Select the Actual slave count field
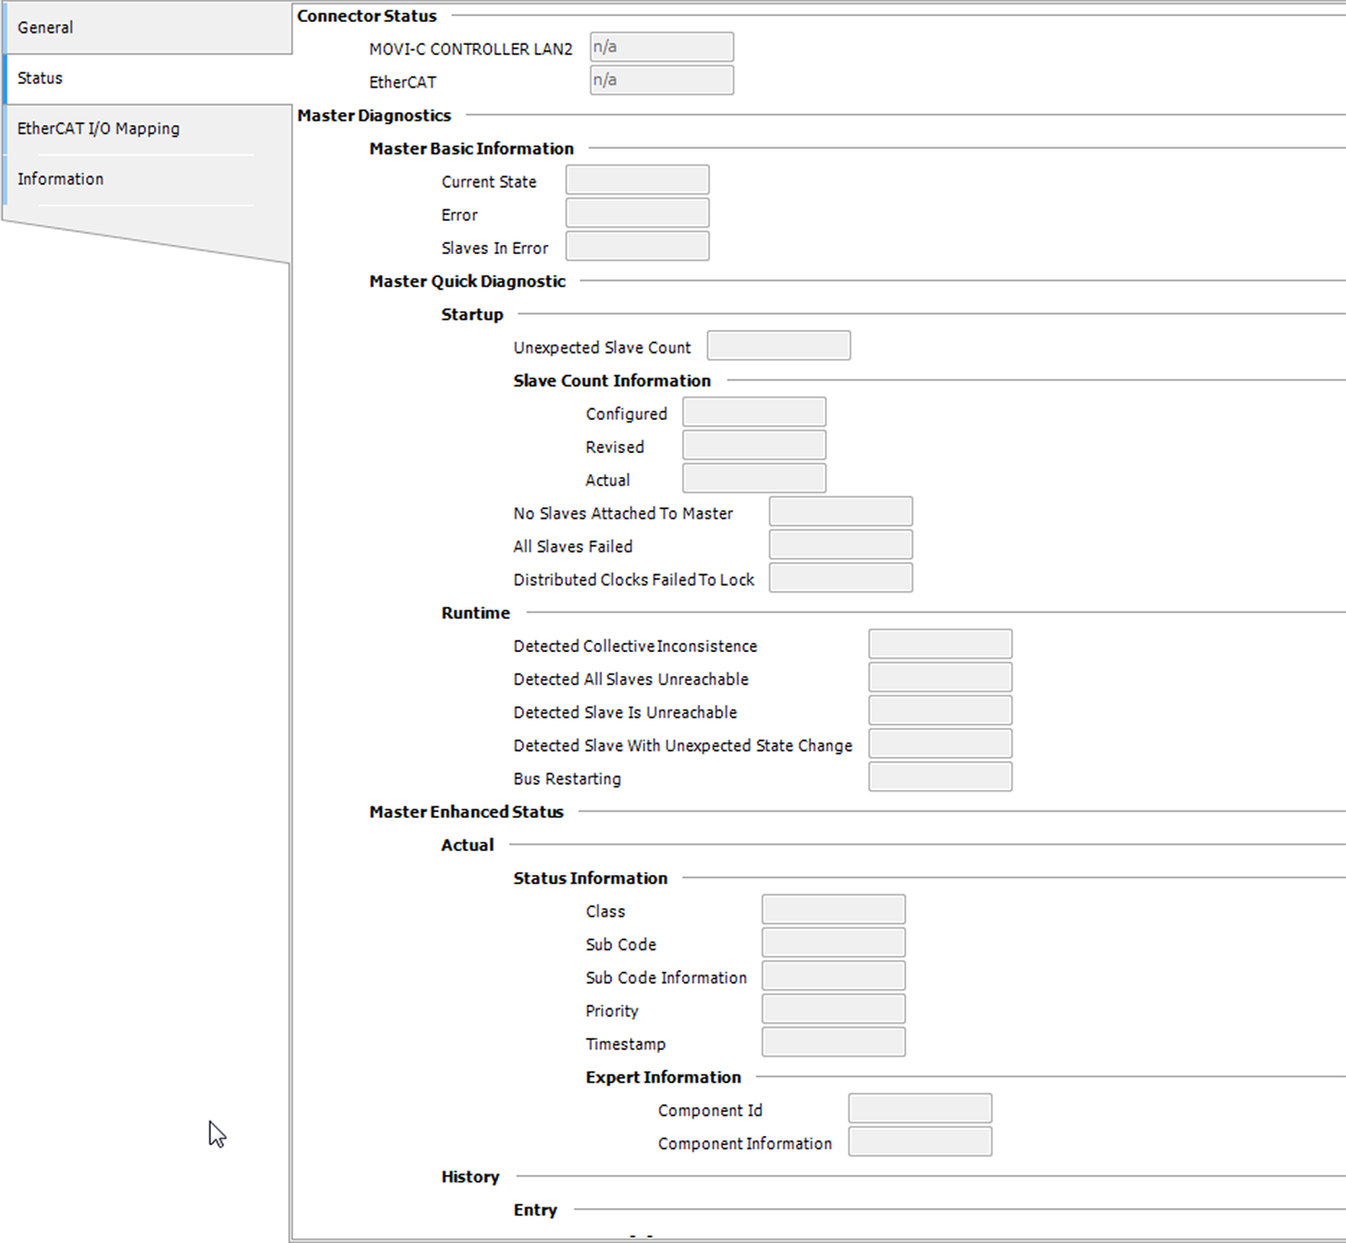Image resolution: width=1346 pixels, height=1243 pixels. 754,478
